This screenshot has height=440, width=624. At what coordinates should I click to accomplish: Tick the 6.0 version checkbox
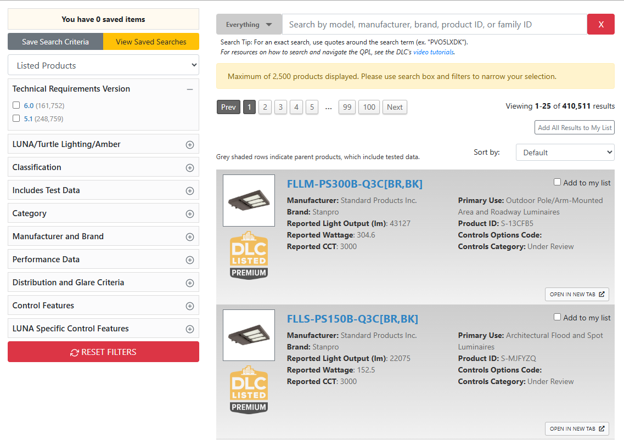(x=16, y=105)
